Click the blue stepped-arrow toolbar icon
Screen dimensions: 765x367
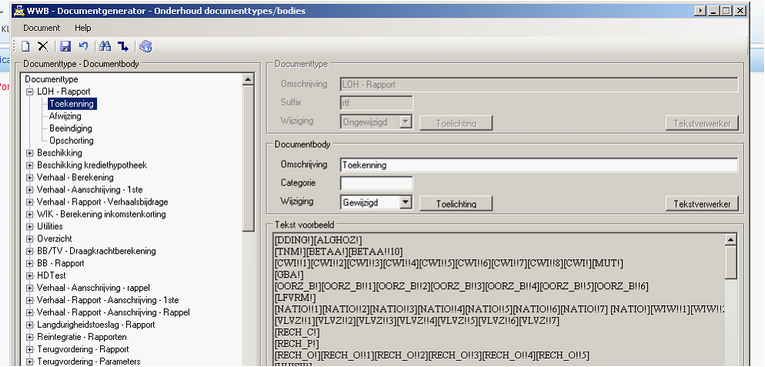pyautogui.click(x=123, y=46)
